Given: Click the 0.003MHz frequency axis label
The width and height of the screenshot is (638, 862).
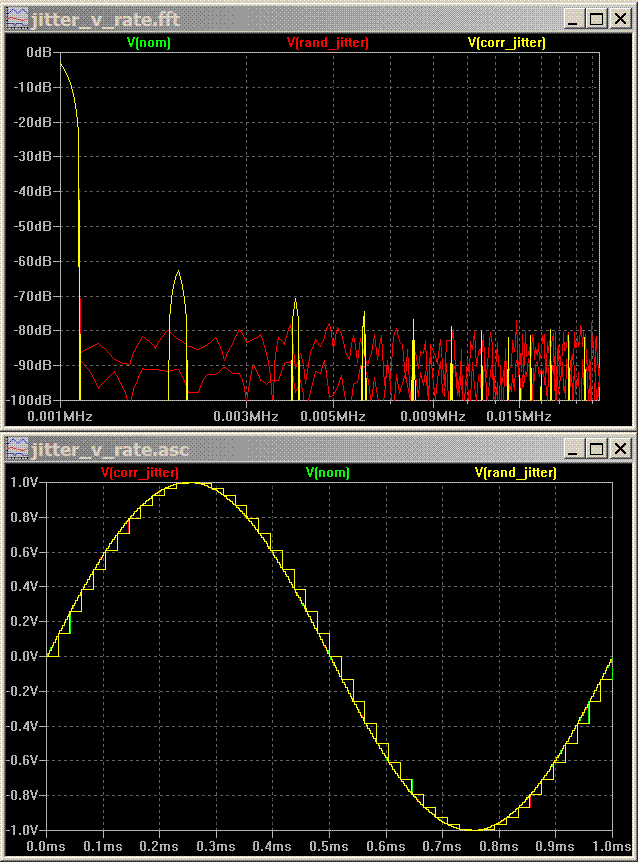Looking at the screenshot, I should (246, 417).
